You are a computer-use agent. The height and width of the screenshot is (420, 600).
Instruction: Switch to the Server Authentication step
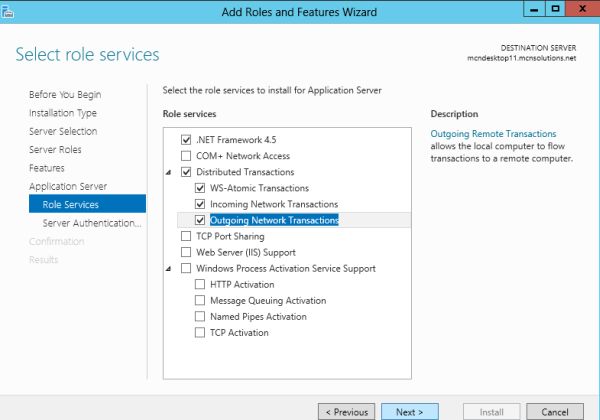pos(91,223)
